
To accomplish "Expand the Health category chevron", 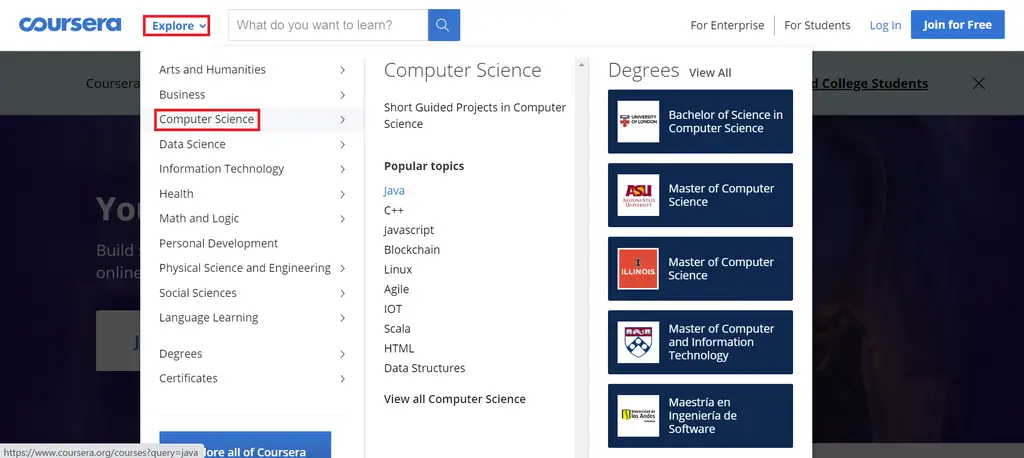I will pos(342,194).
